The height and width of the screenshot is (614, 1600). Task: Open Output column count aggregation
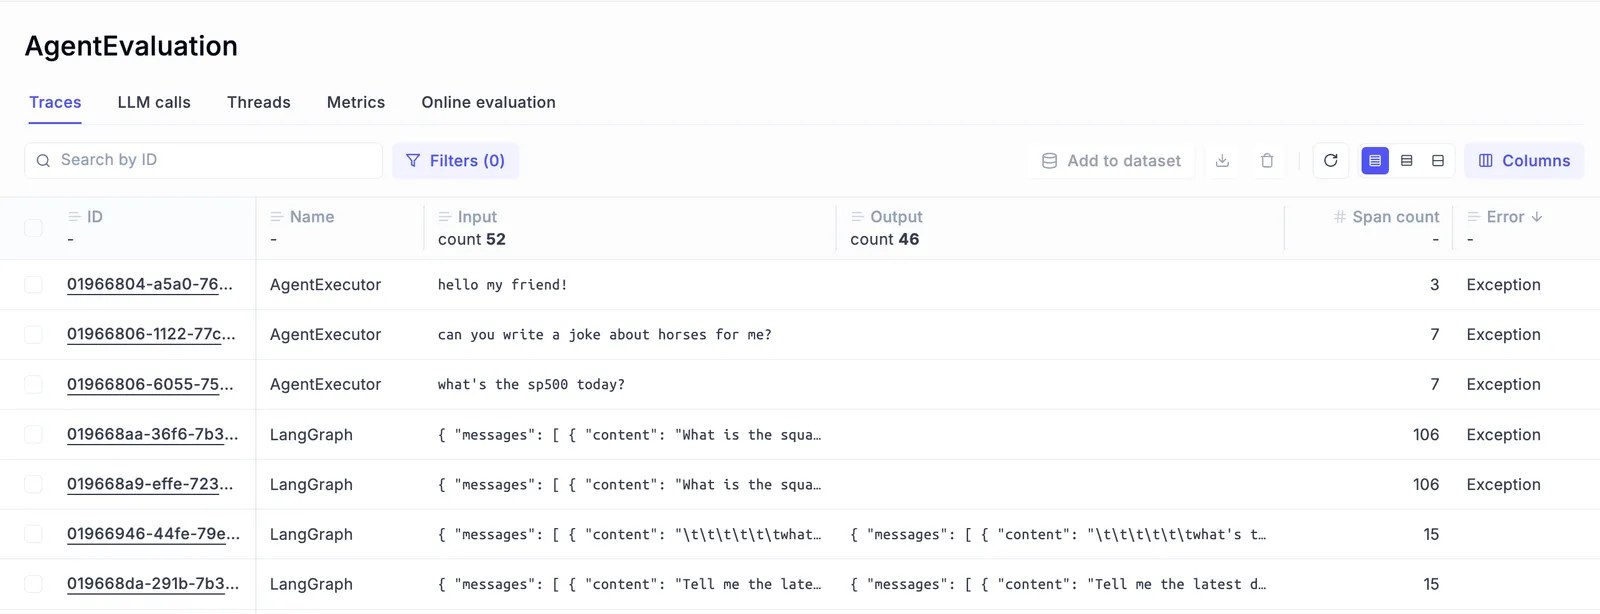point(885,240)
